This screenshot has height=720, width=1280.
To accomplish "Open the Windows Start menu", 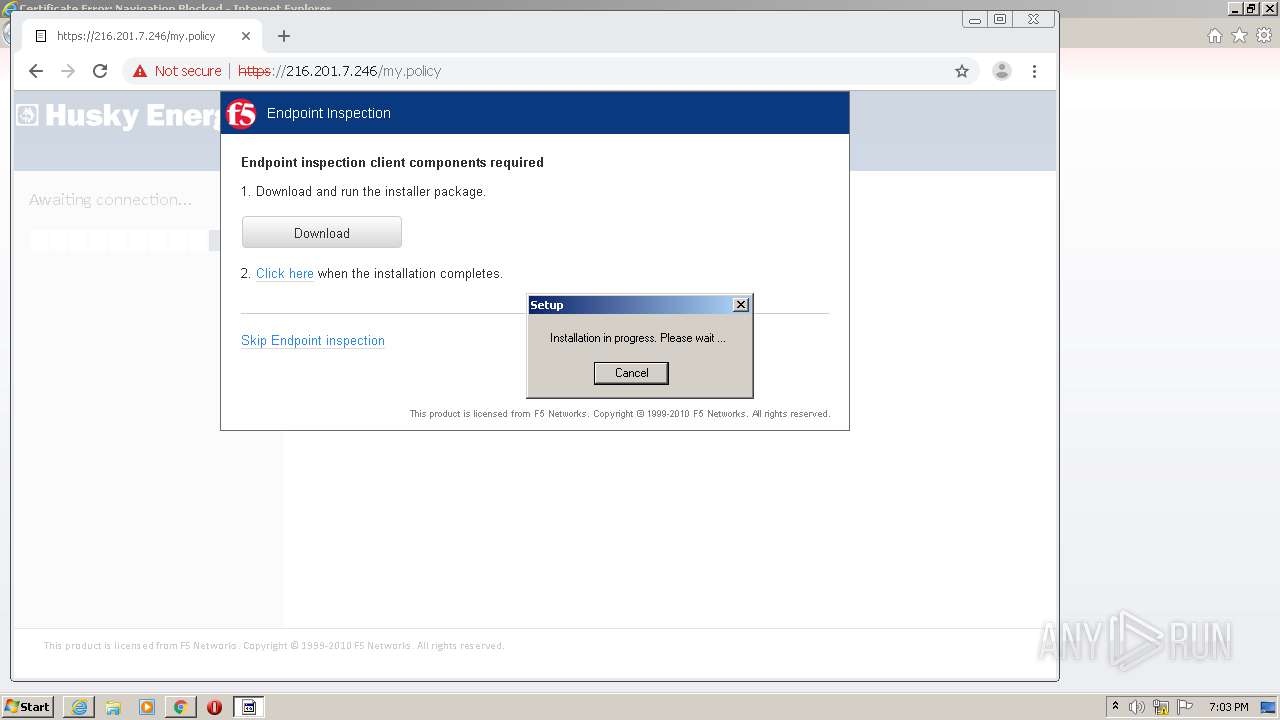I will (x=28, y=707).
